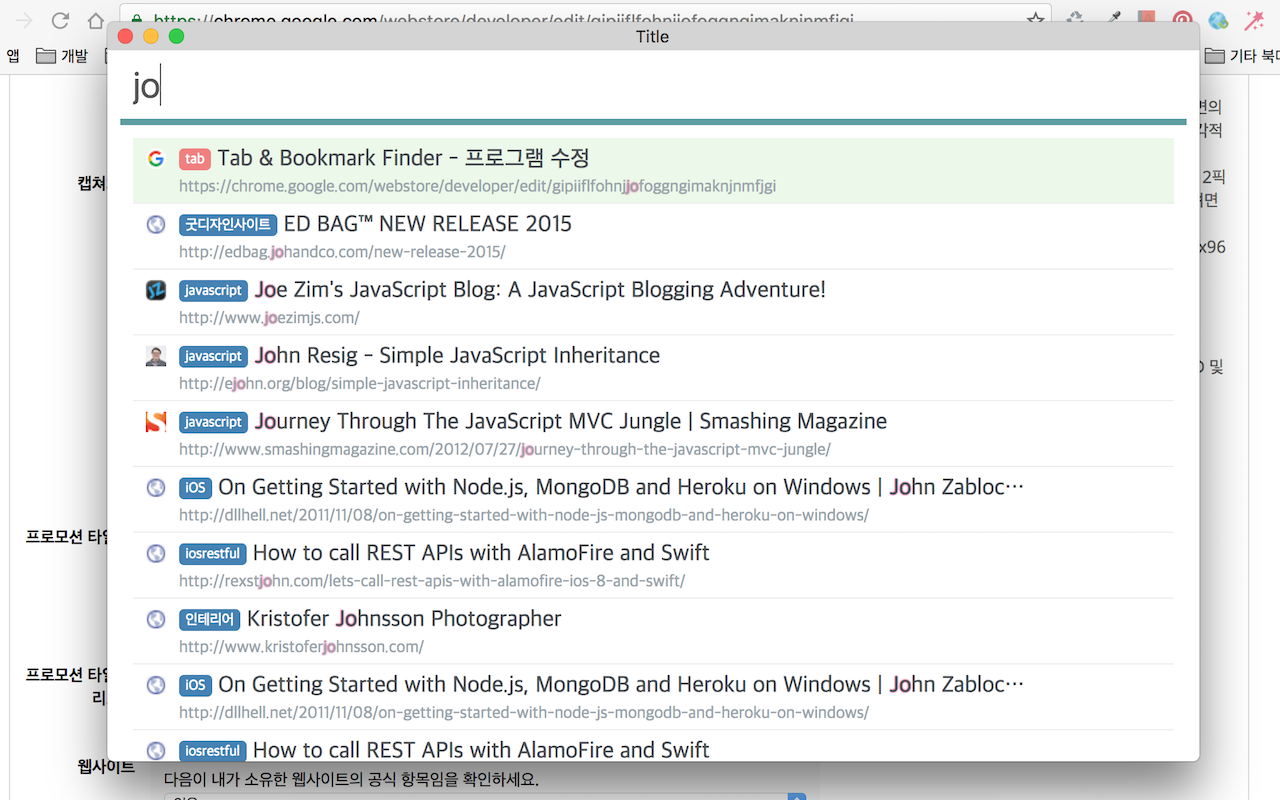Image resolution: width=1280 pixels, height=800 pixels.
Task: Click the edbag.johandco.com URL
Action: pos(342,252)
